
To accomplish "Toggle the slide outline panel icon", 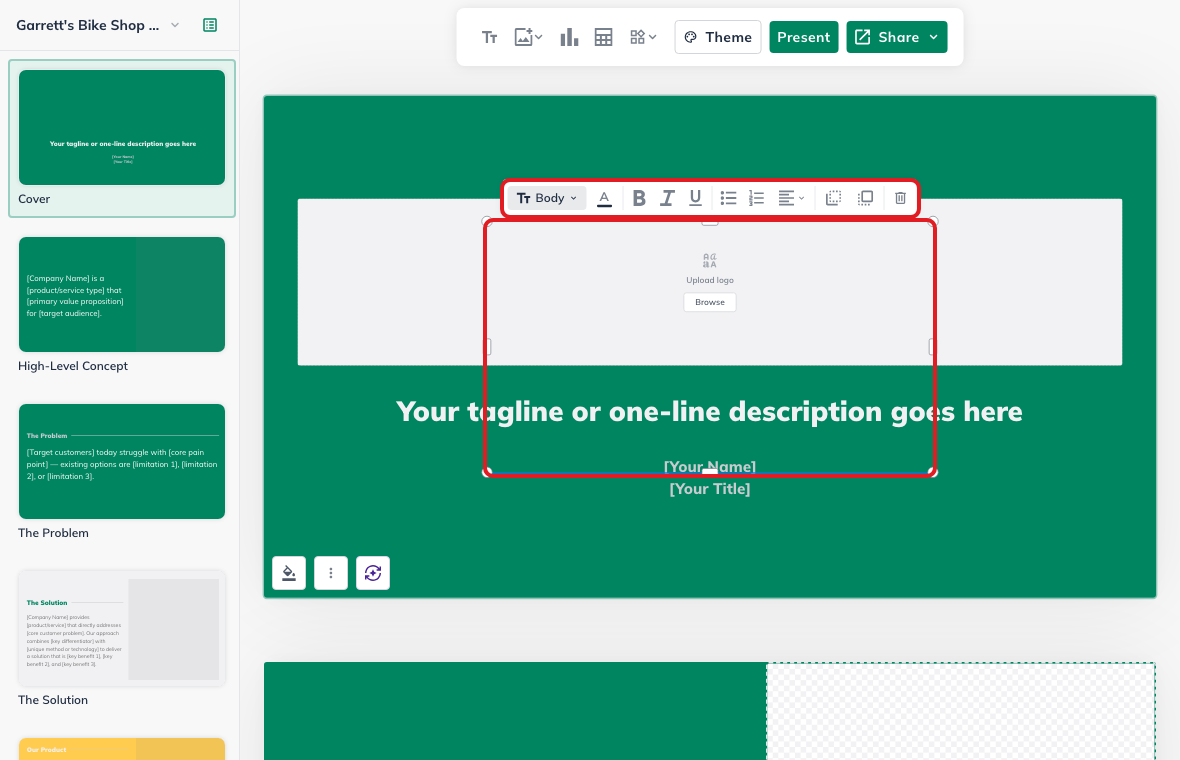I will coord(210,25).
